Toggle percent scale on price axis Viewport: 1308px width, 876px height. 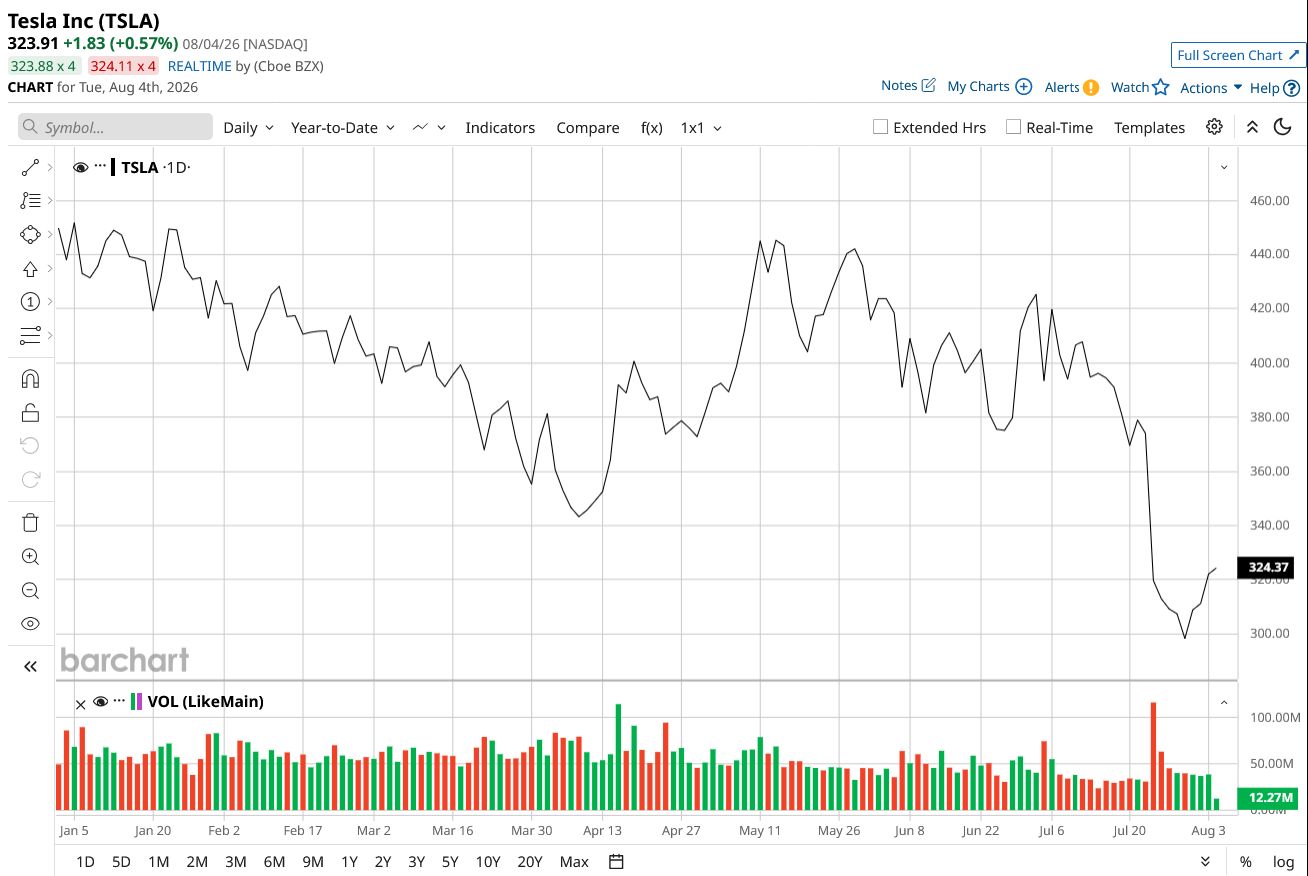coord(1246,861)
